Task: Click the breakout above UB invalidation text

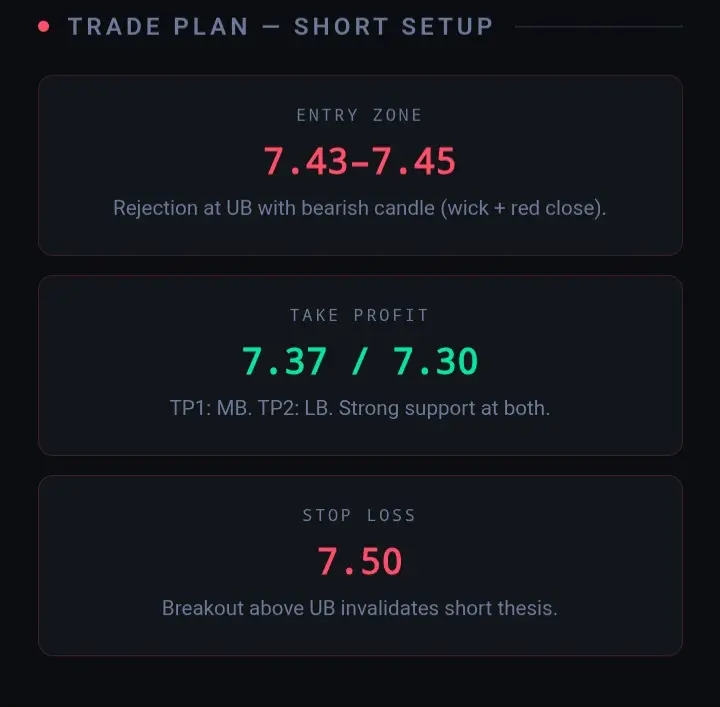Action: (360, 608)
